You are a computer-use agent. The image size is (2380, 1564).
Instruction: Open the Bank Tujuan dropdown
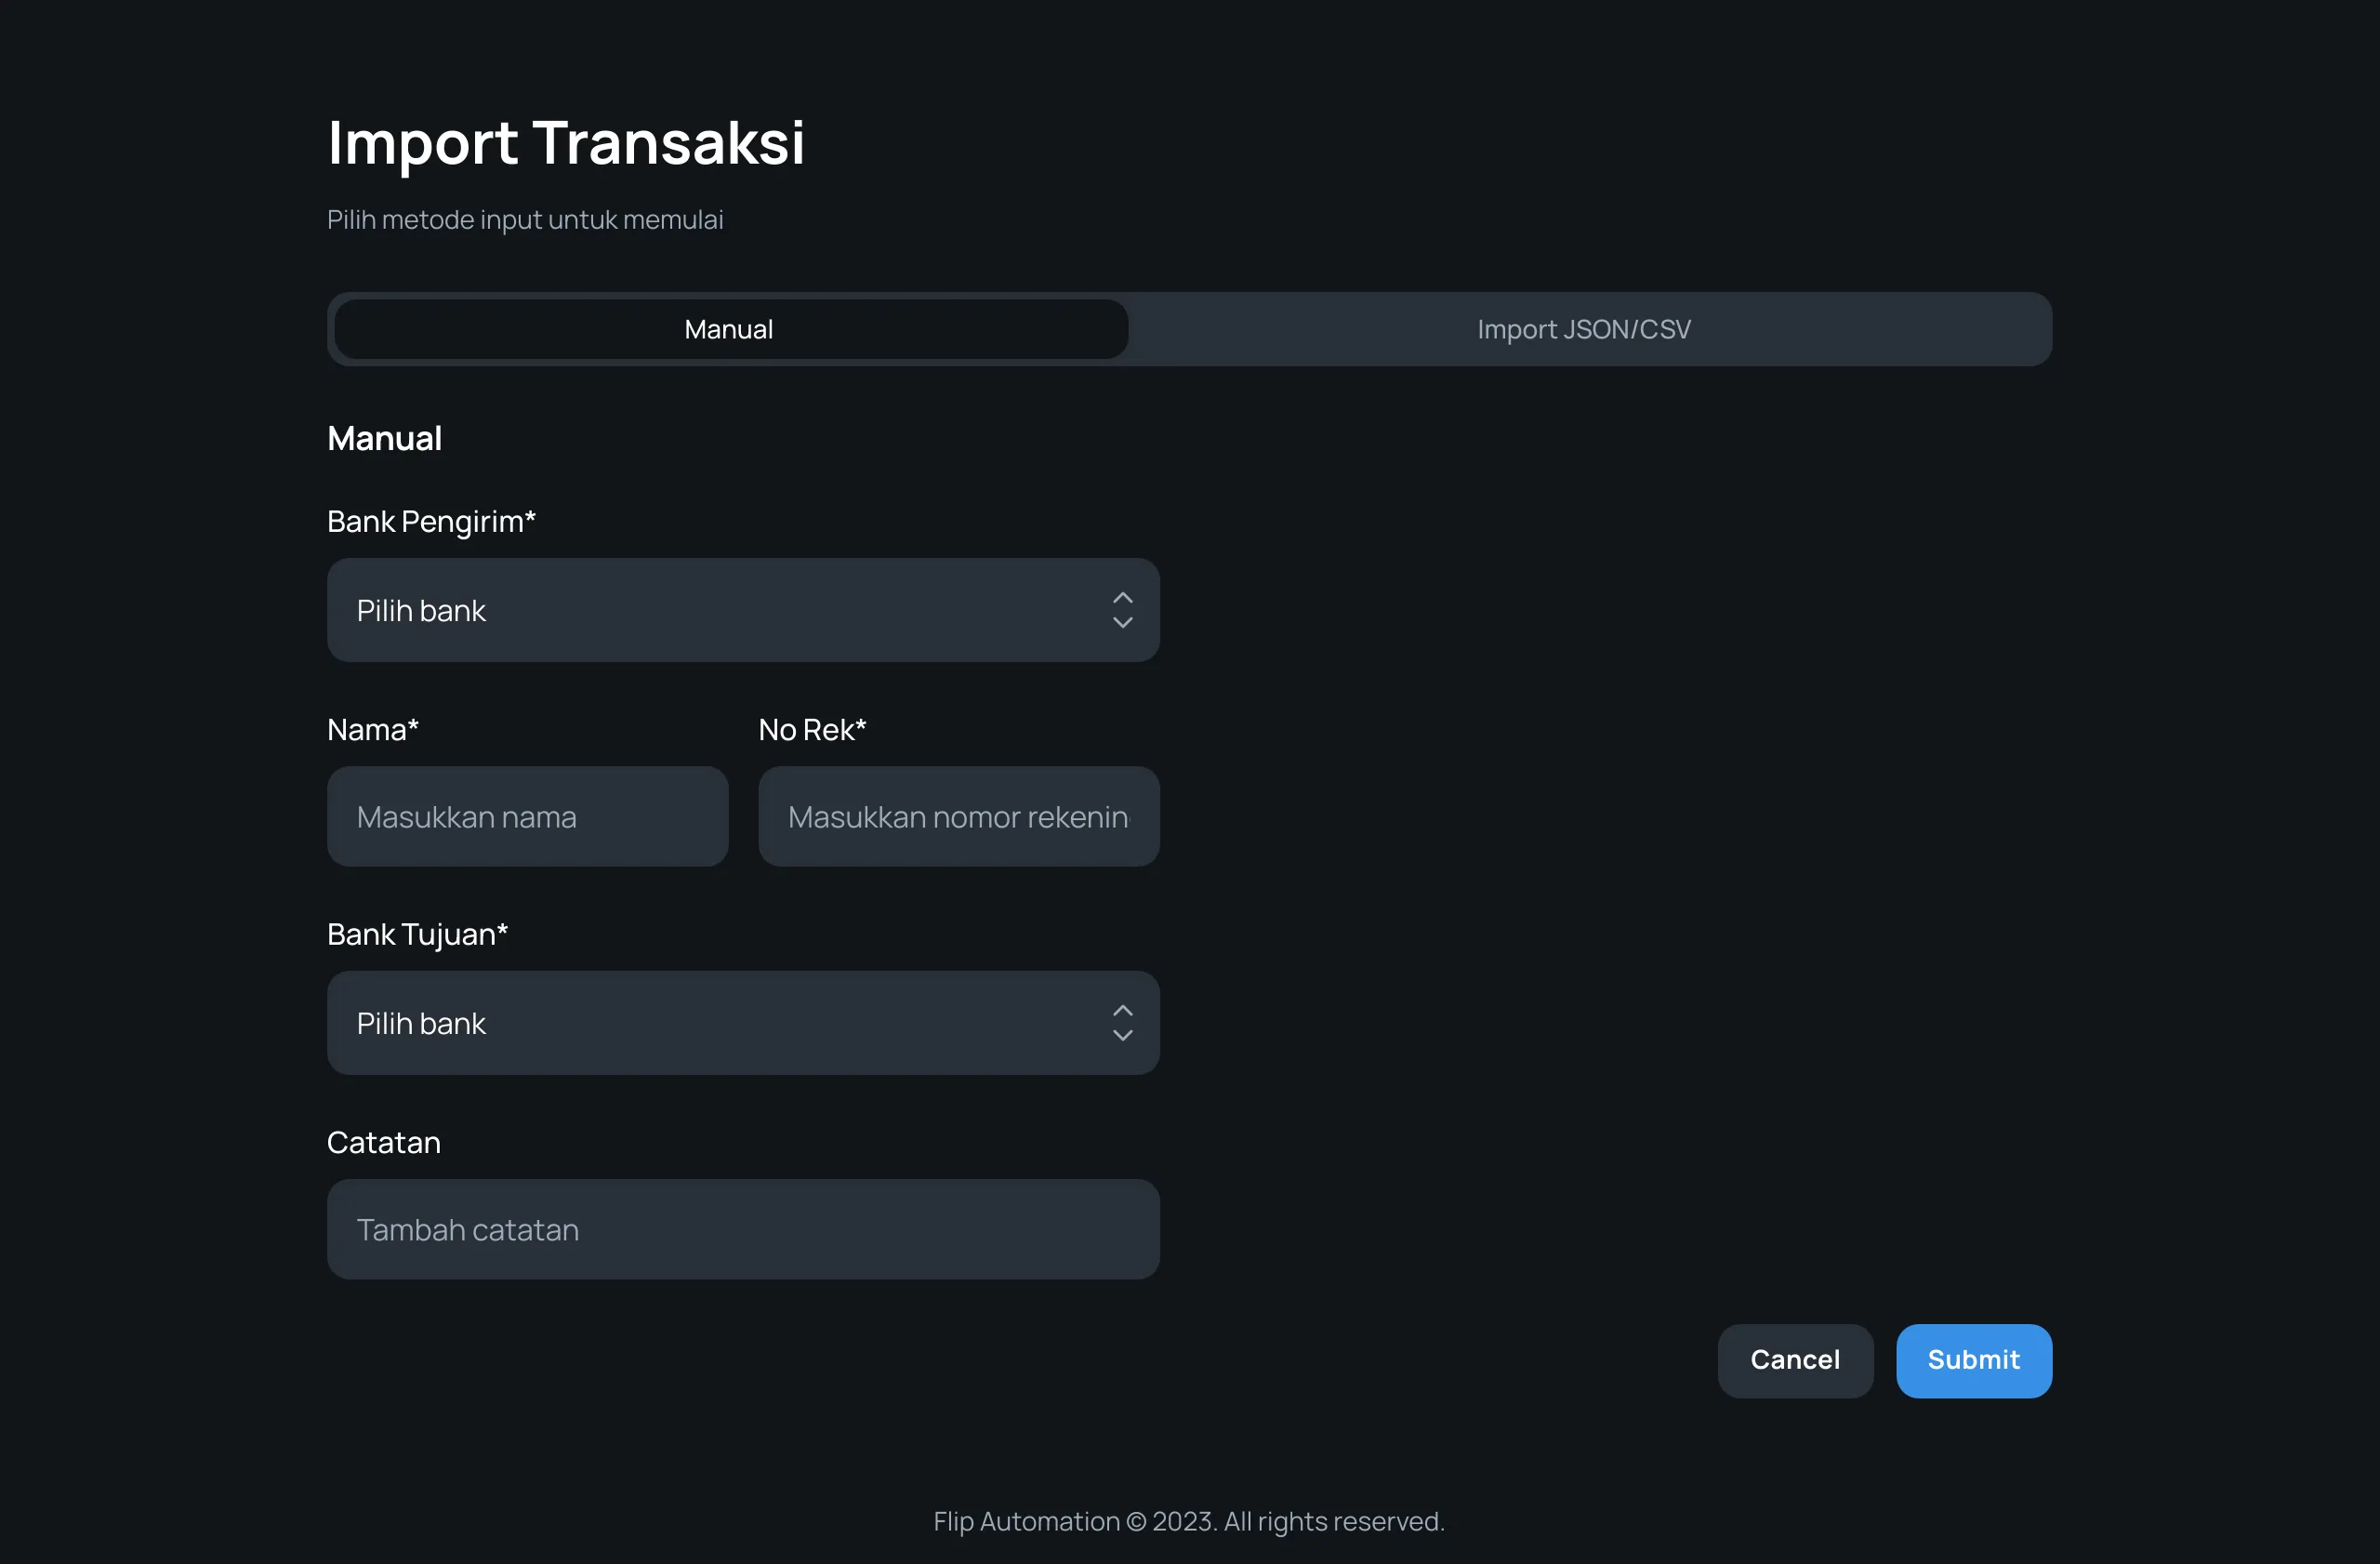(742, 1022)
